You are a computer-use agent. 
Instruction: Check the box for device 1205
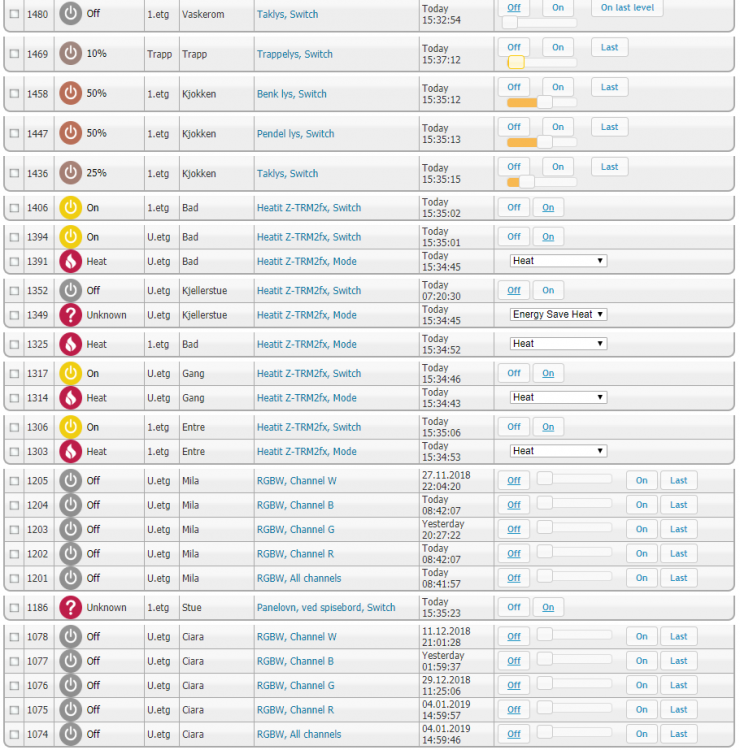[14, 481]
